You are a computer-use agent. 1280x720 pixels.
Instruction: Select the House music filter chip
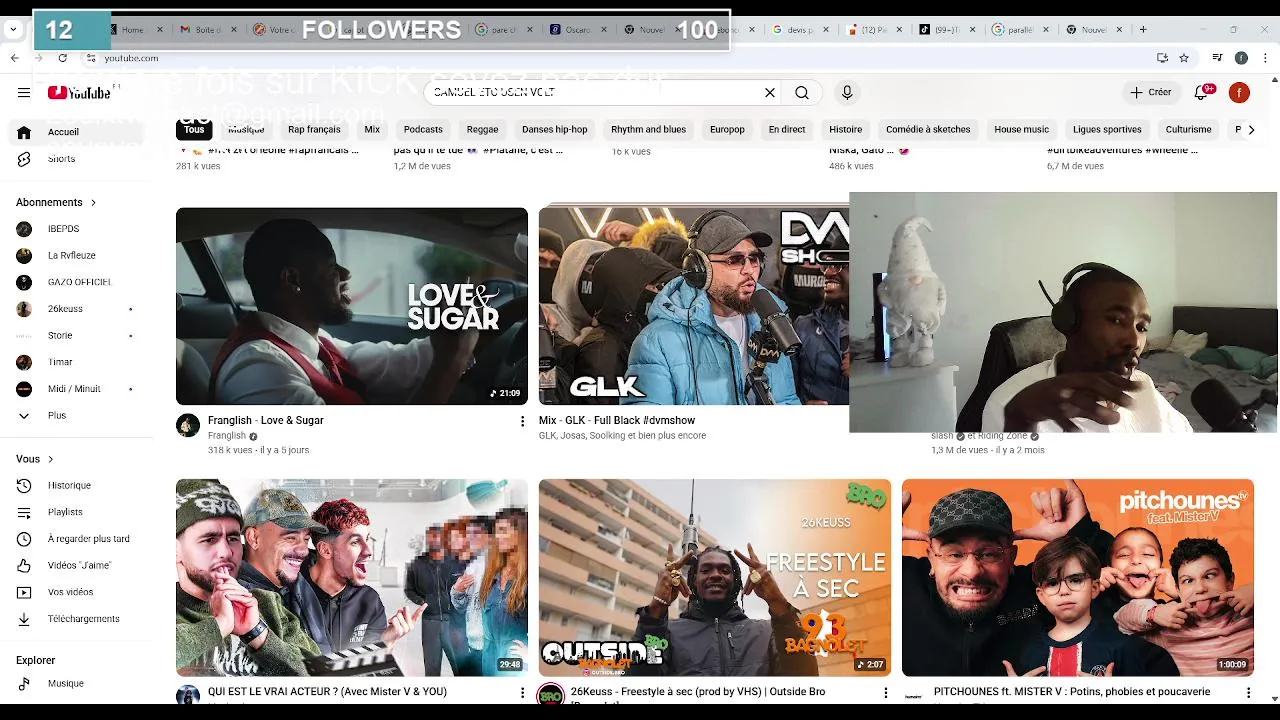click(x=1021, y=129)
